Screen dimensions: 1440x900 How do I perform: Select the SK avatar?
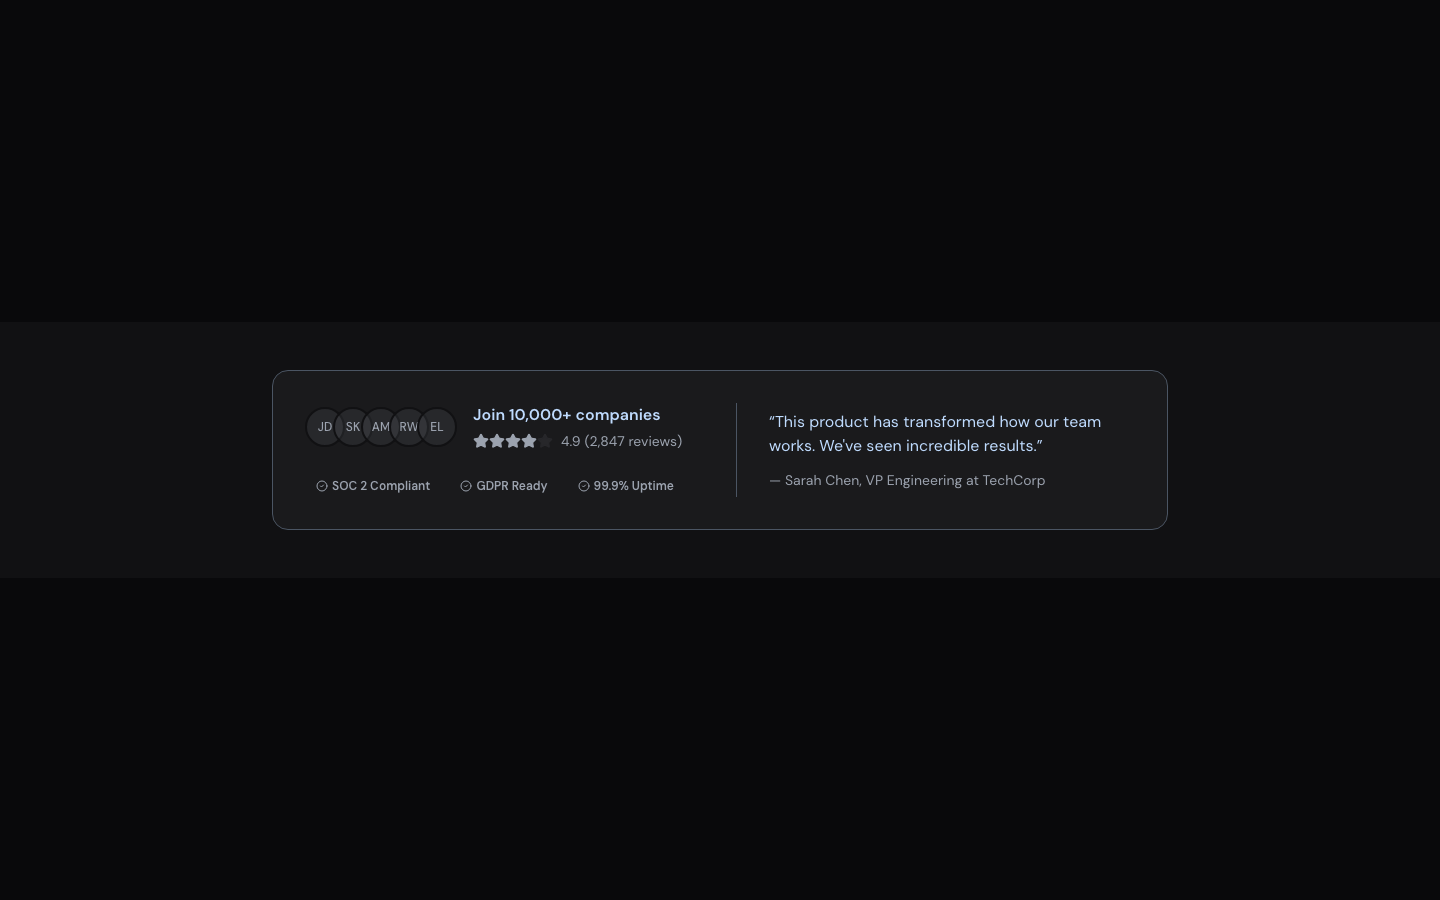click(352, 427)
